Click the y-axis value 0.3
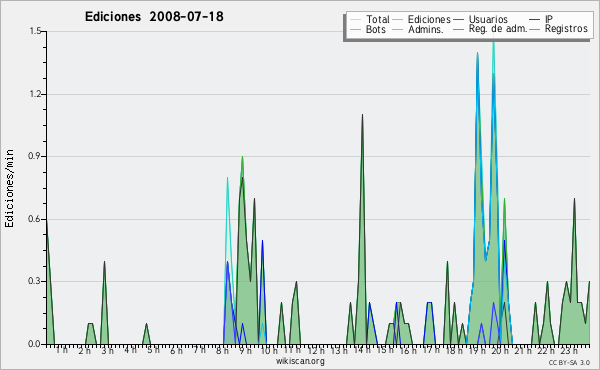This screenshot has width=600, height=370. point(34,281)
